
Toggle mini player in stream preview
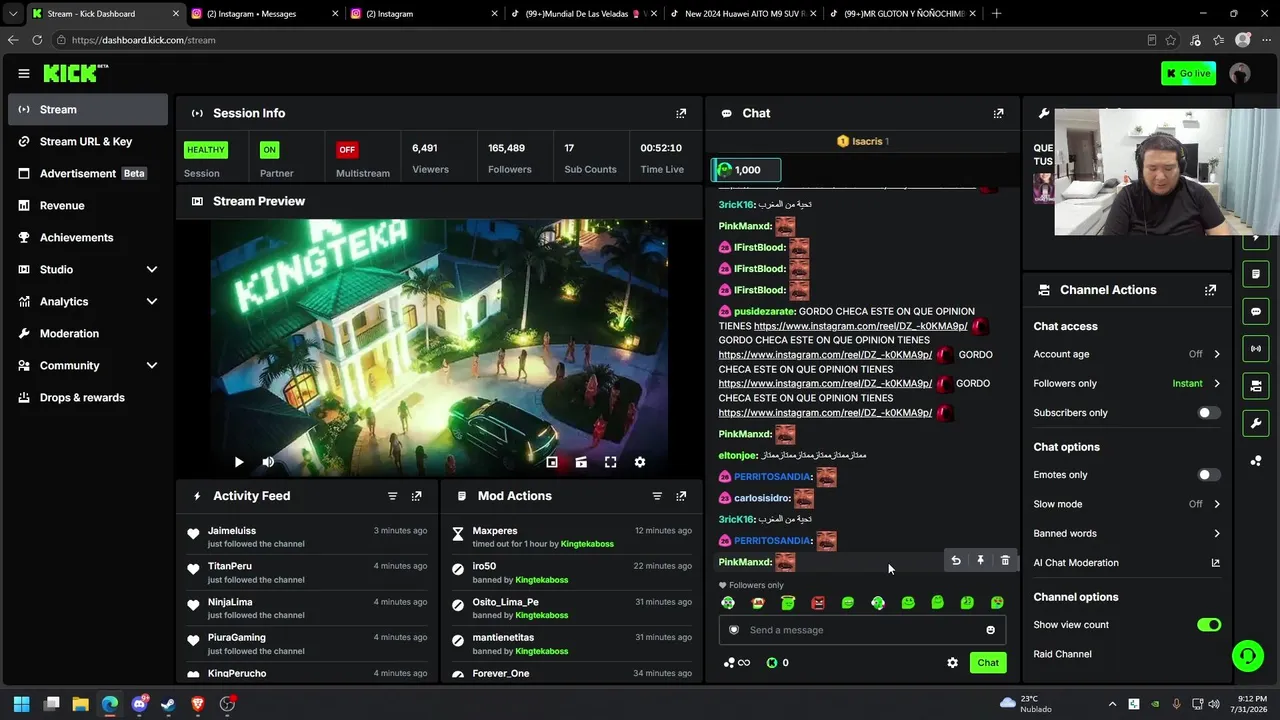point(552,462)
